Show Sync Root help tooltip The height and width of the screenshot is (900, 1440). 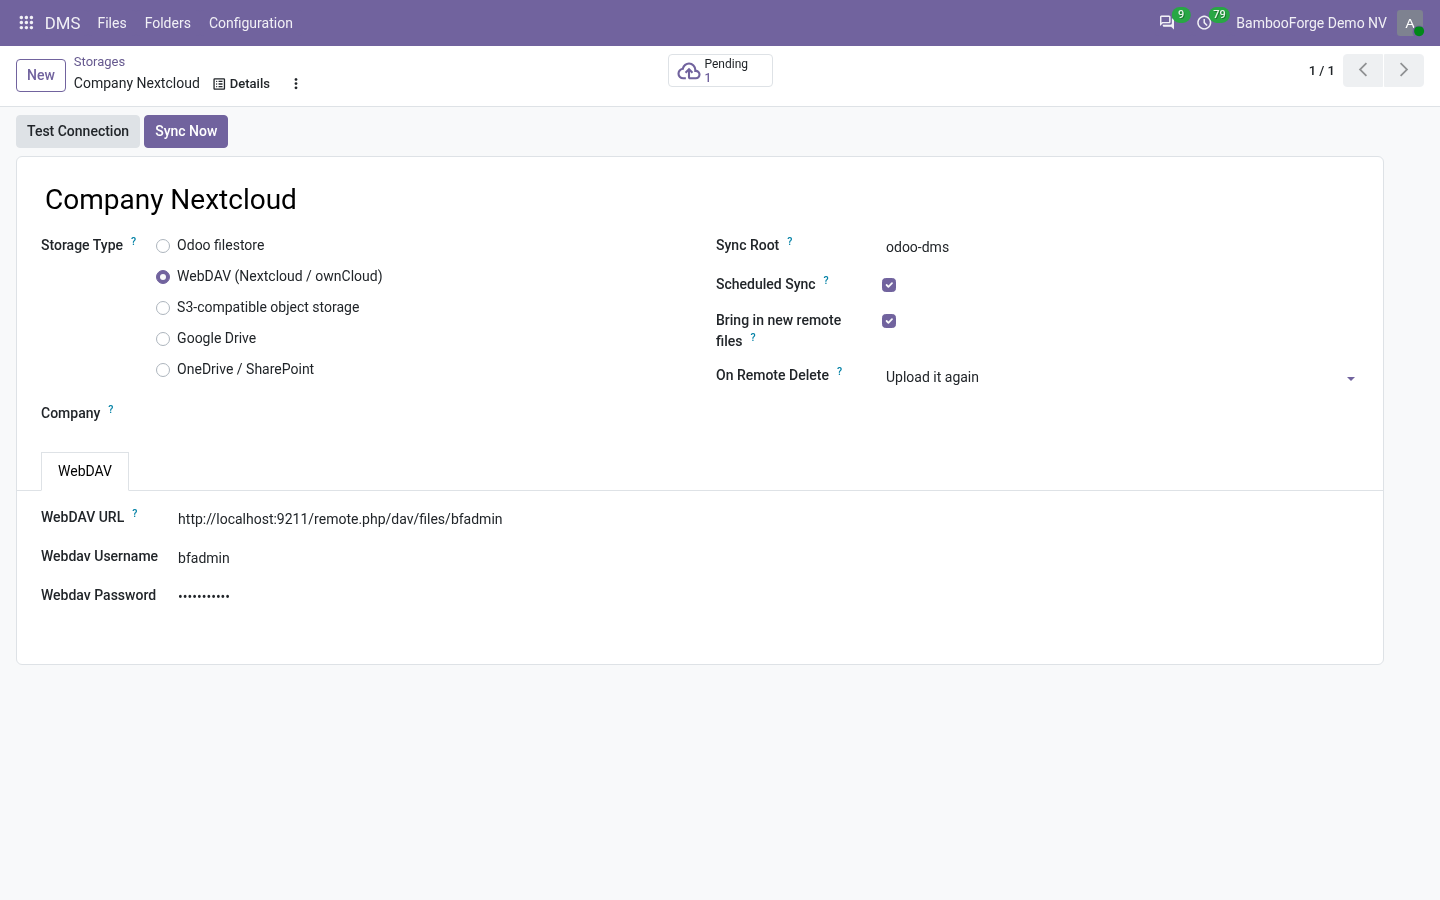pyautogui.click(x=790, y=241)
